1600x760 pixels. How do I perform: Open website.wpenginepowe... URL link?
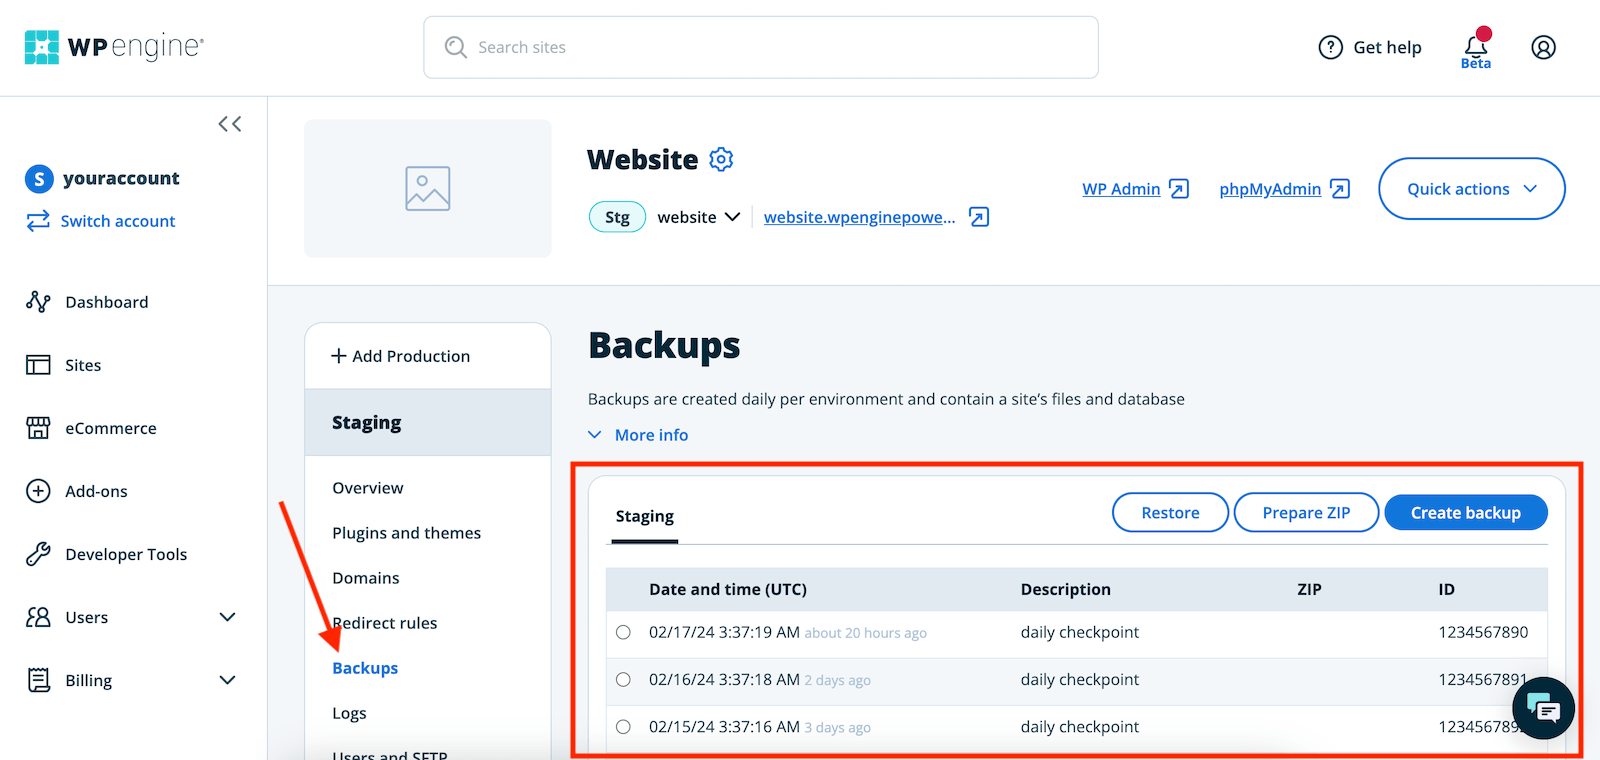[x=860, y=217]
